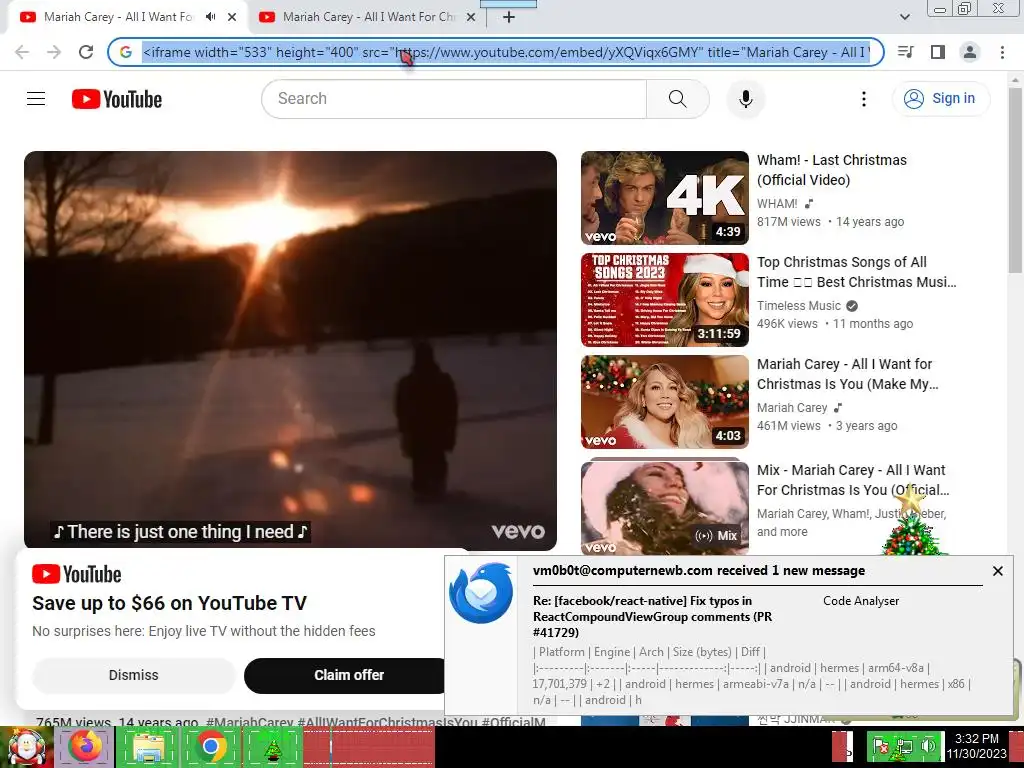The width and height of the screenshot is (1024, 768).
Task: Open YouTube hamburger guide menu
Action: point(36,99)
